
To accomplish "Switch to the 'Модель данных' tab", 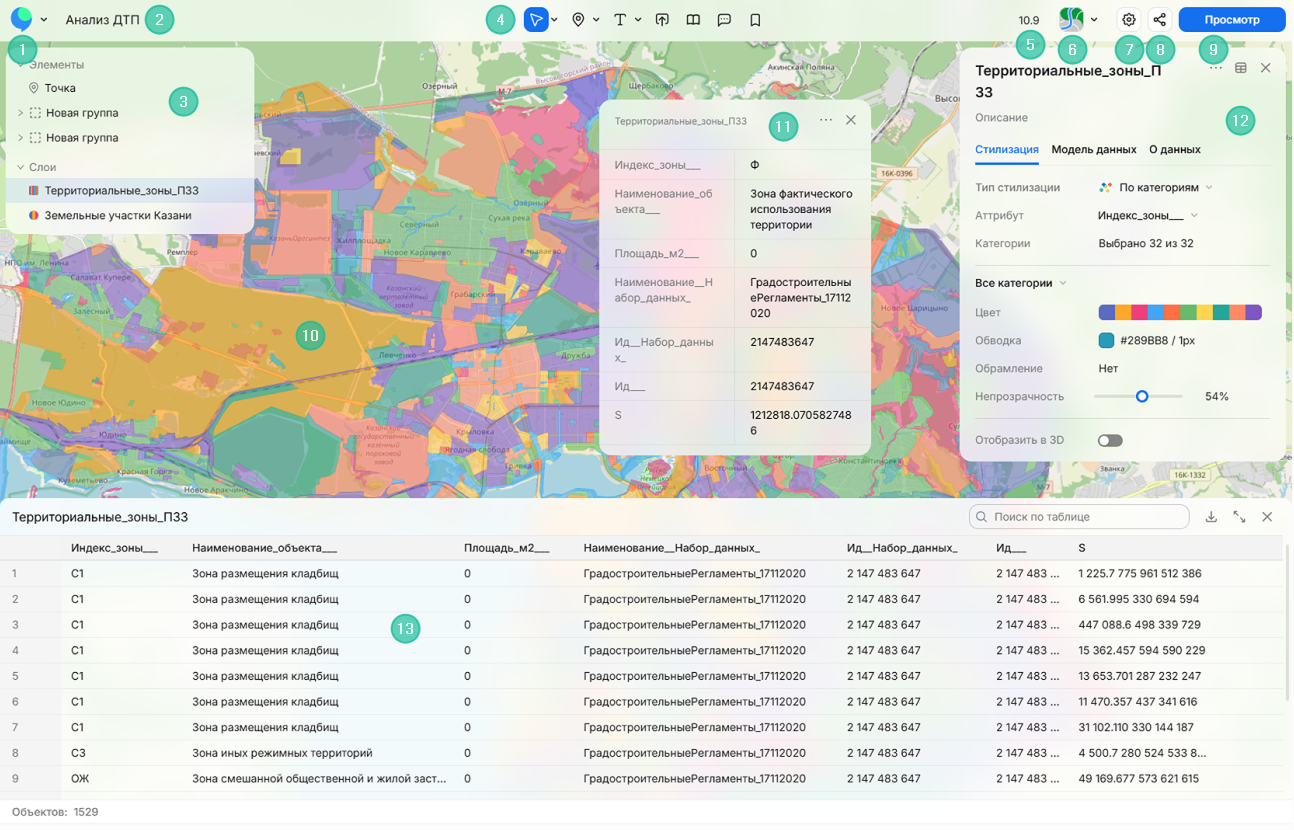I will (x=1093, y=149).
